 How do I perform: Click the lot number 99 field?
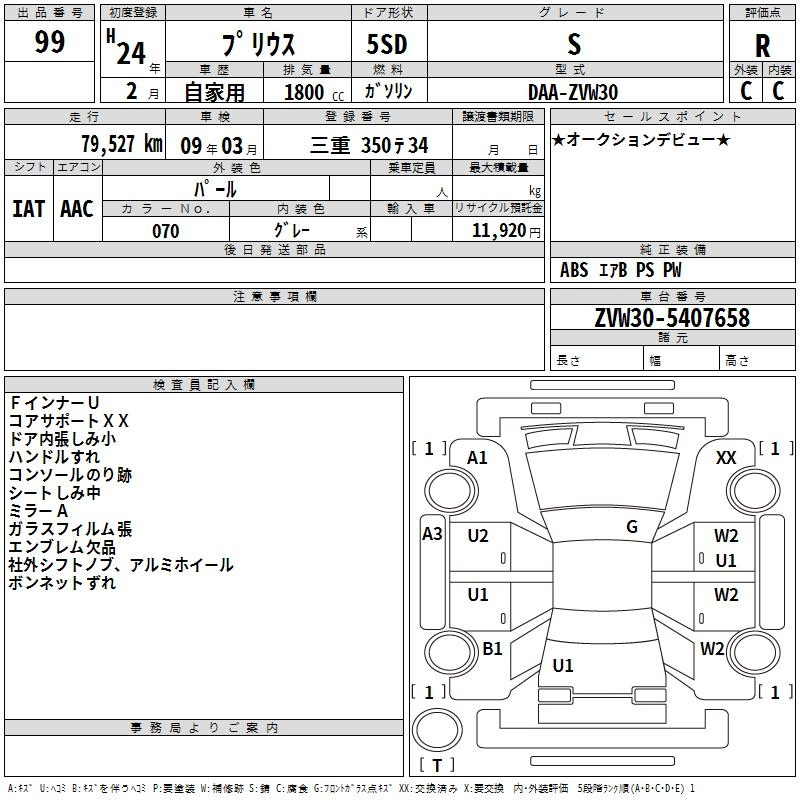pyautogui.click(x=50, y=43)
